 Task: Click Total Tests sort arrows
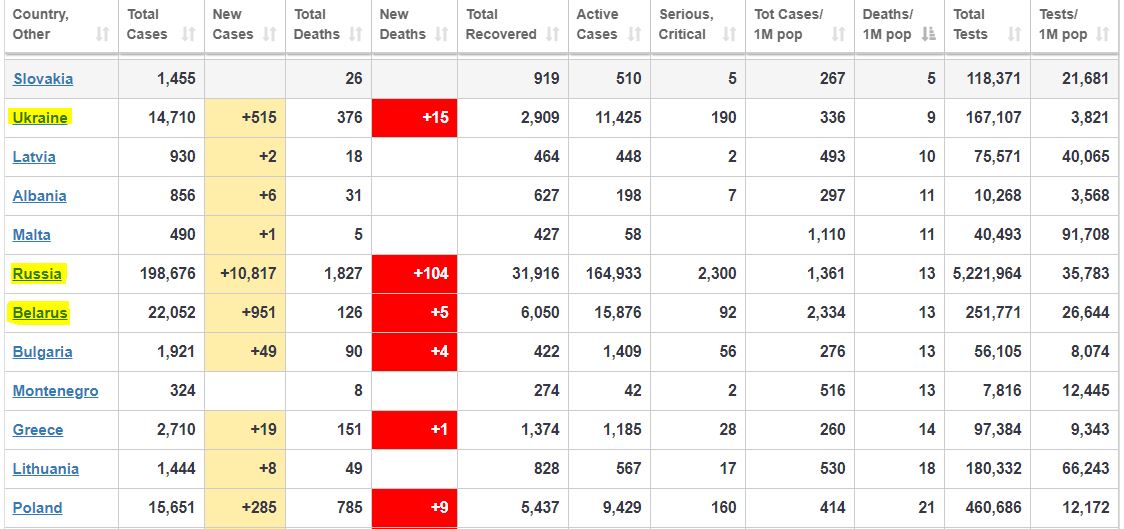1015,35
